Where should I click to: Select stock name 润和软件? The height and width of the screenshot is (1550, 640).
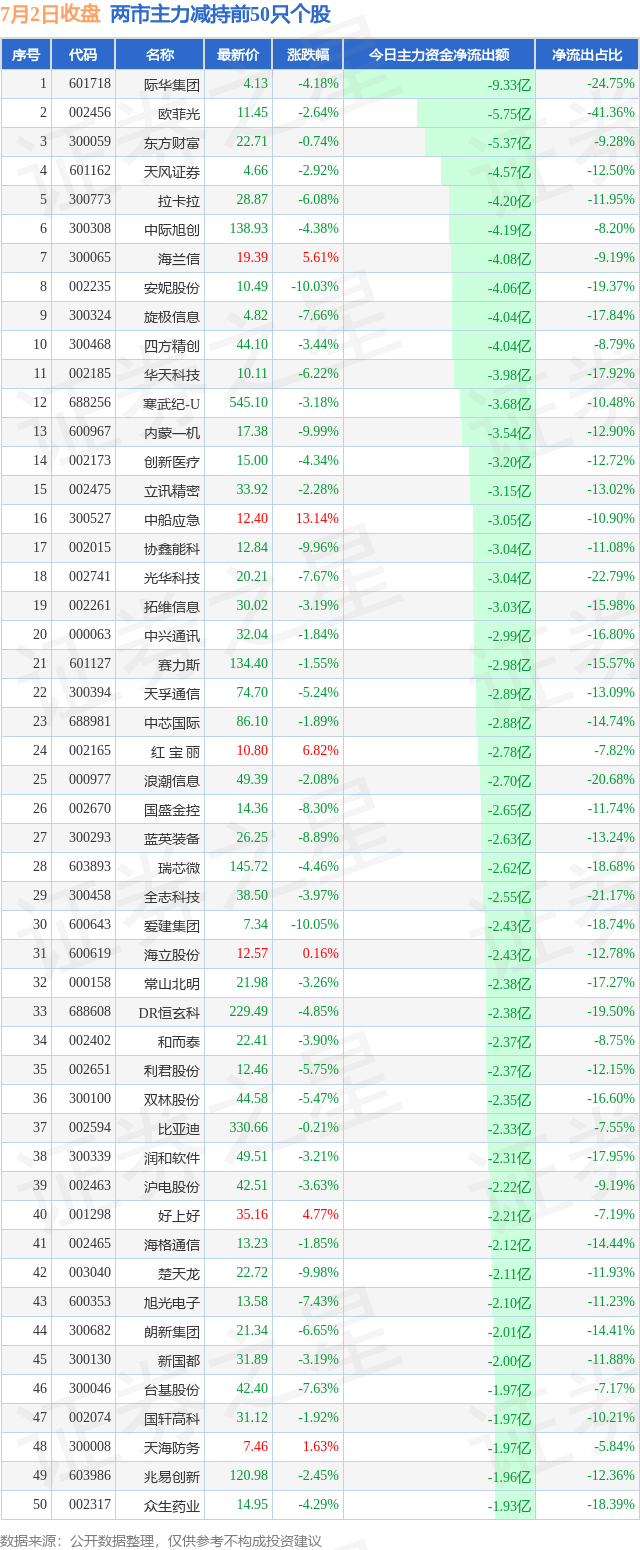(x=172, y=1157)
